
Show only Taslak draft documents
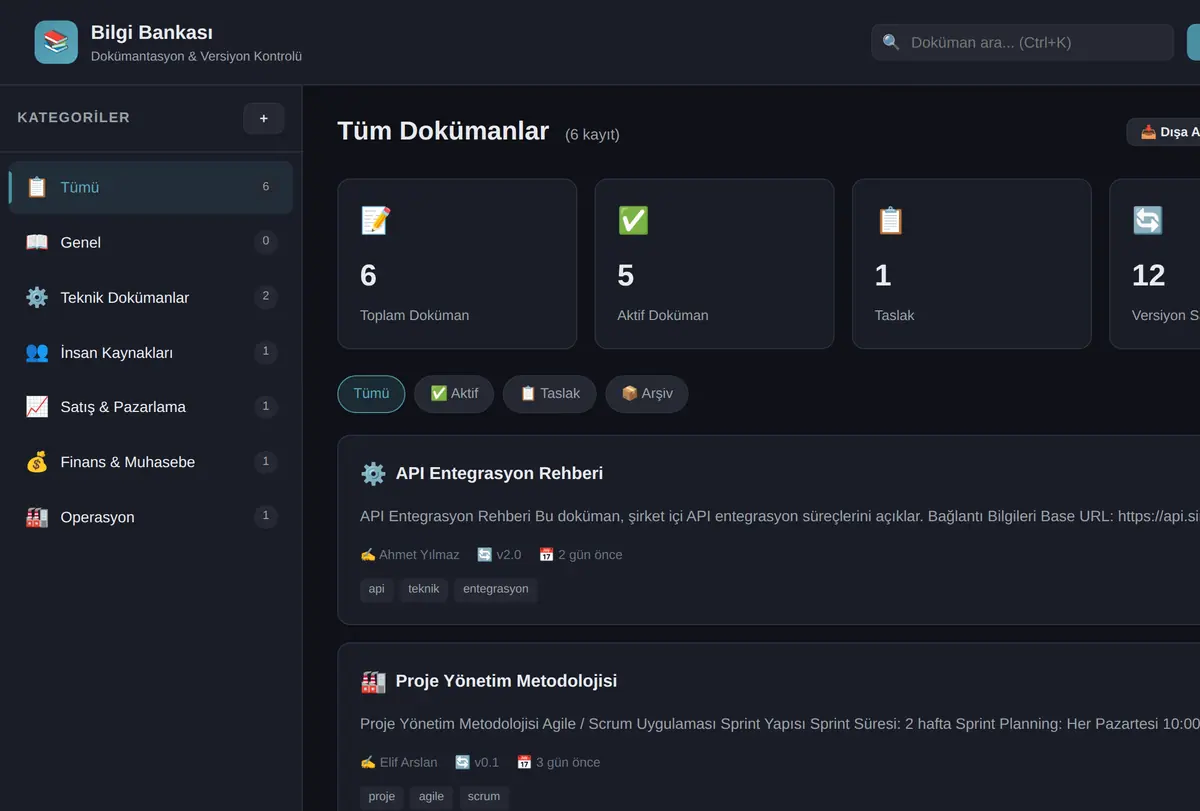(x=549, y=394)
